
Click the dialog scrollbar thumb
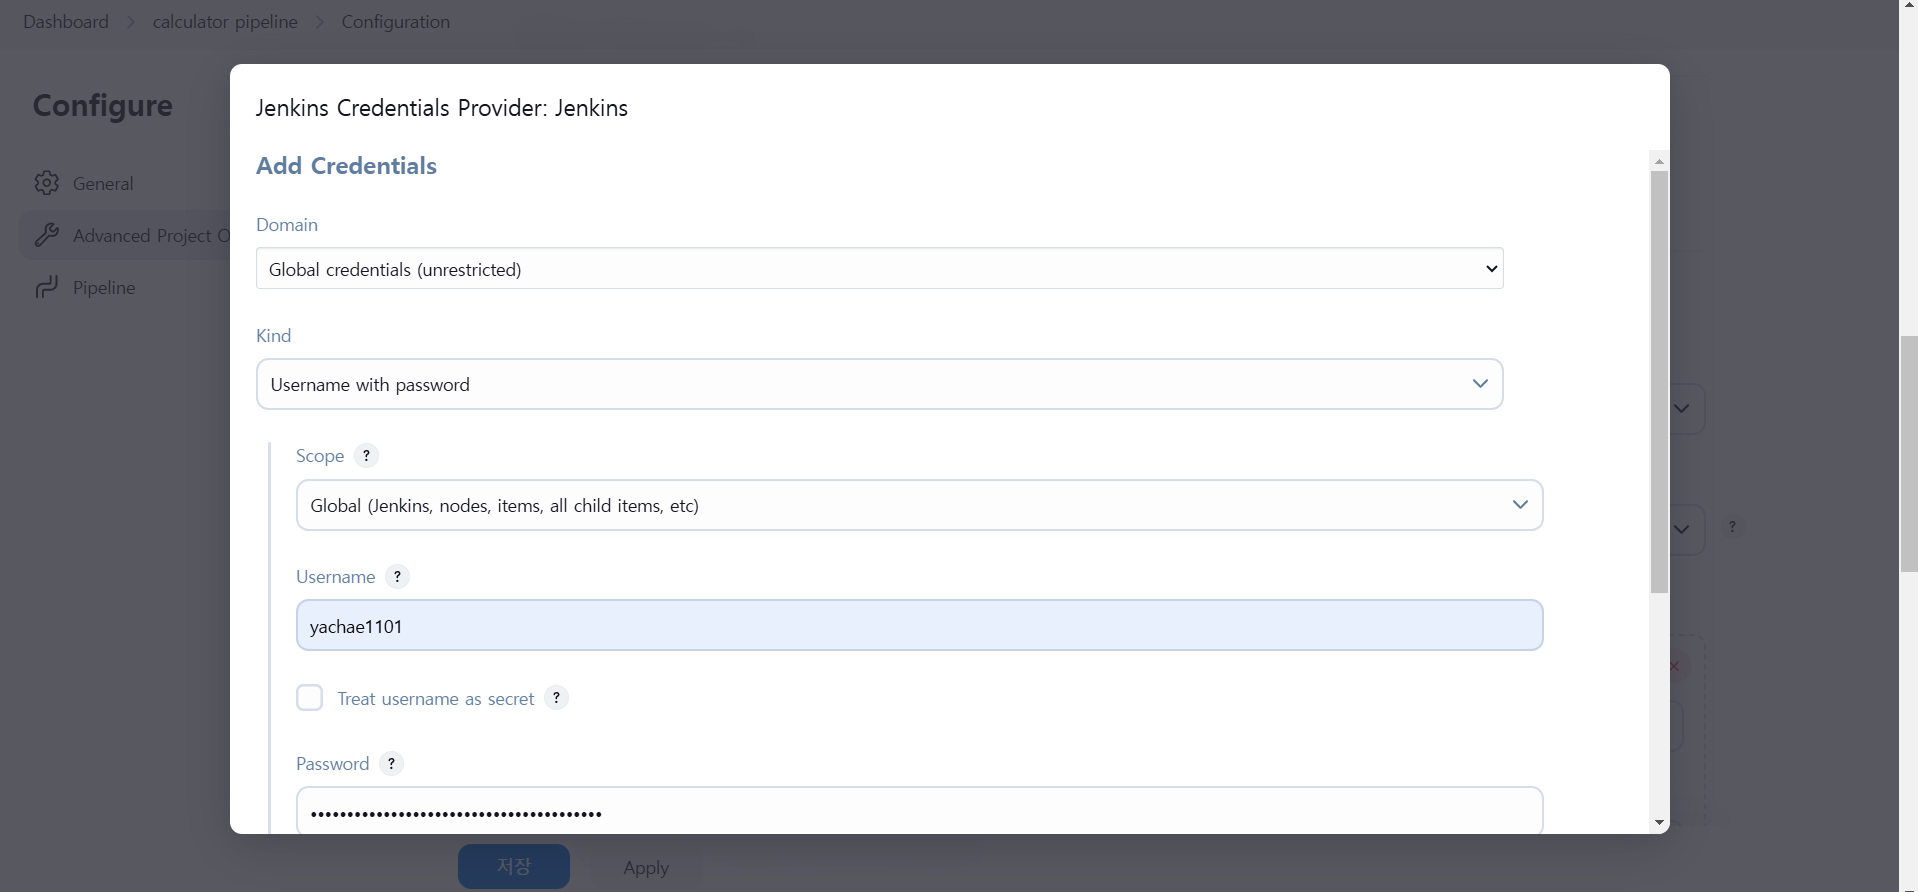click(x=1660, y=382)
